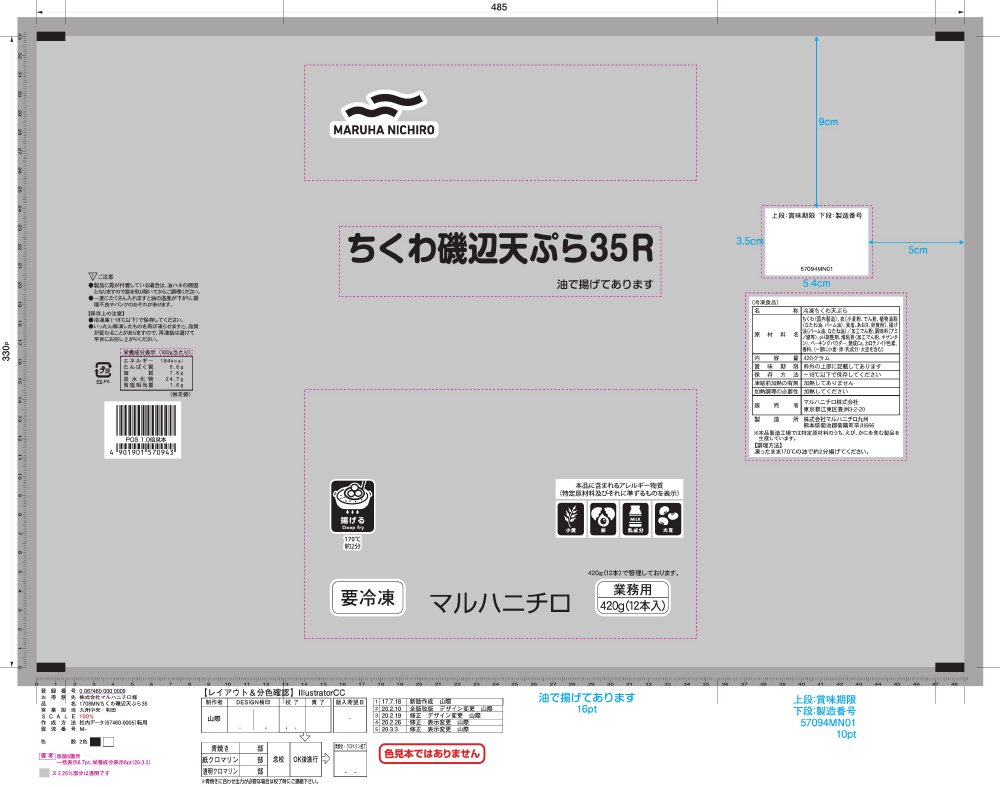Click the 420g(12本)で管理しております note

(x=633, y=573)
